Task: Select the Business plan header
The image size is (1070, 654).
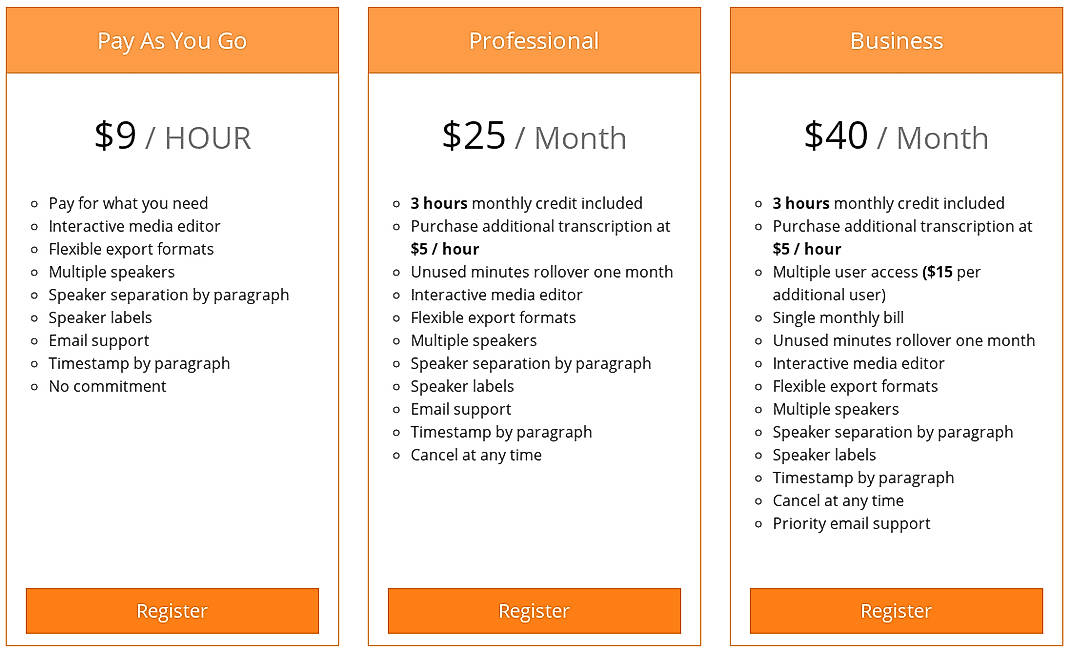Action: 895,40
